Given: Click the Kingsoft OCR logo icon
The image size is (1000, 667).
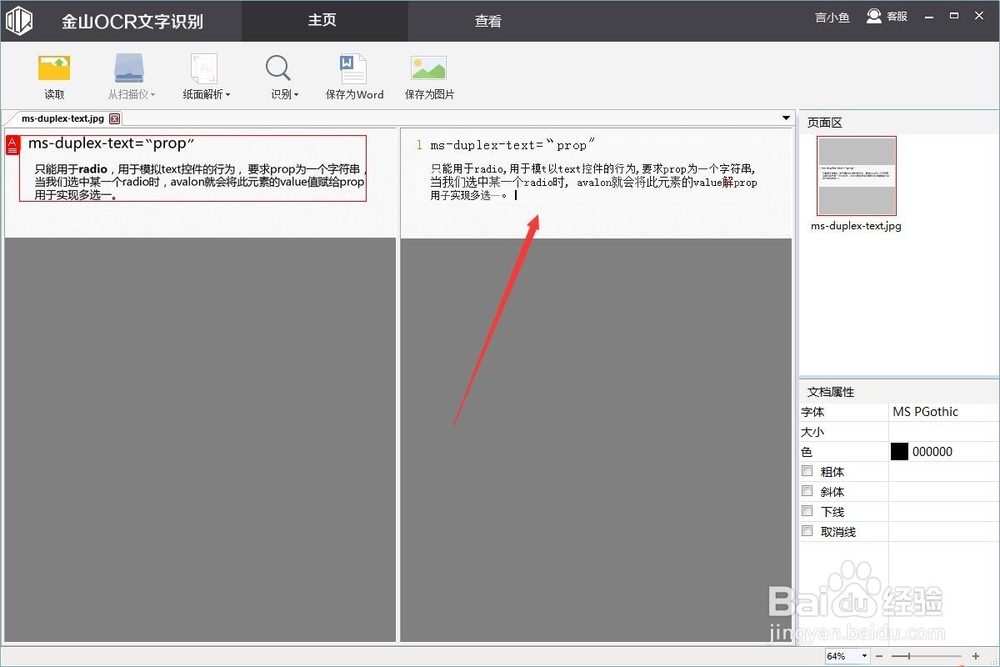Looking at the screenshot, I should [x=18, y=20].
